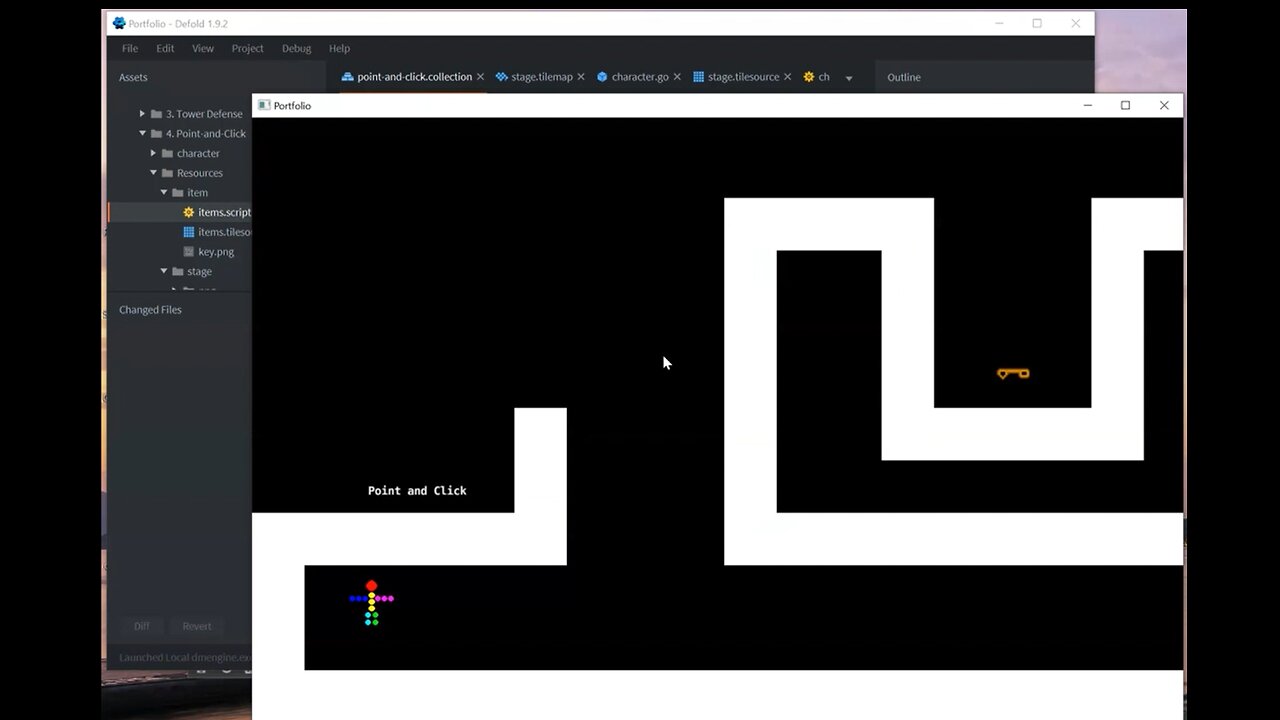Click the stage folder icon
Screen dimensions: 1280x720
pyautogui.click(x=178, y=271)
